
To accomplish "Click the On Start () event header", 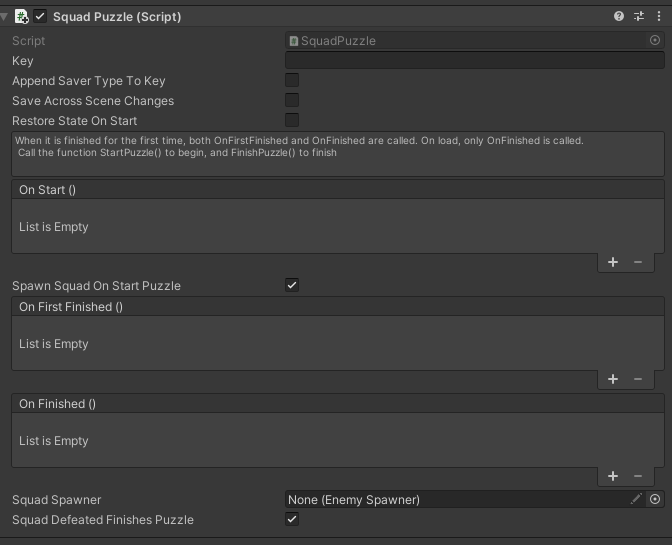I will coord(338,190).
